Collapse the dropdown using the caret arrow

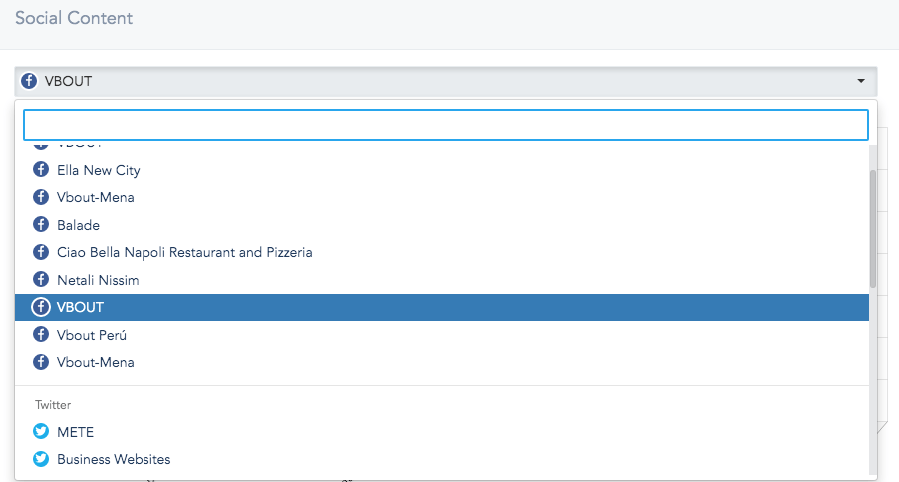(861, 81)
